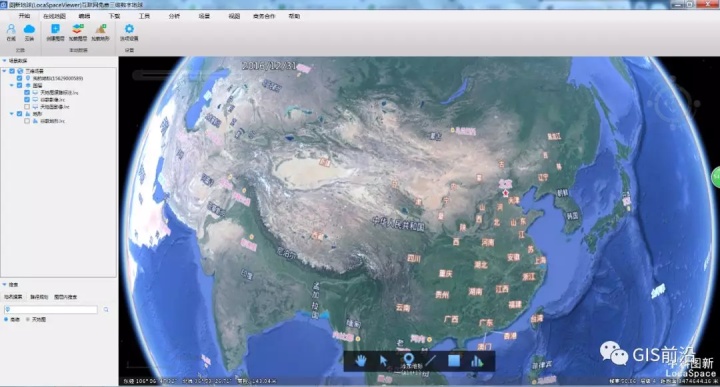Enable the unchecked terrain .lrc layer
Viewport: 720px width, 387px height.
(x=27, y=121)
